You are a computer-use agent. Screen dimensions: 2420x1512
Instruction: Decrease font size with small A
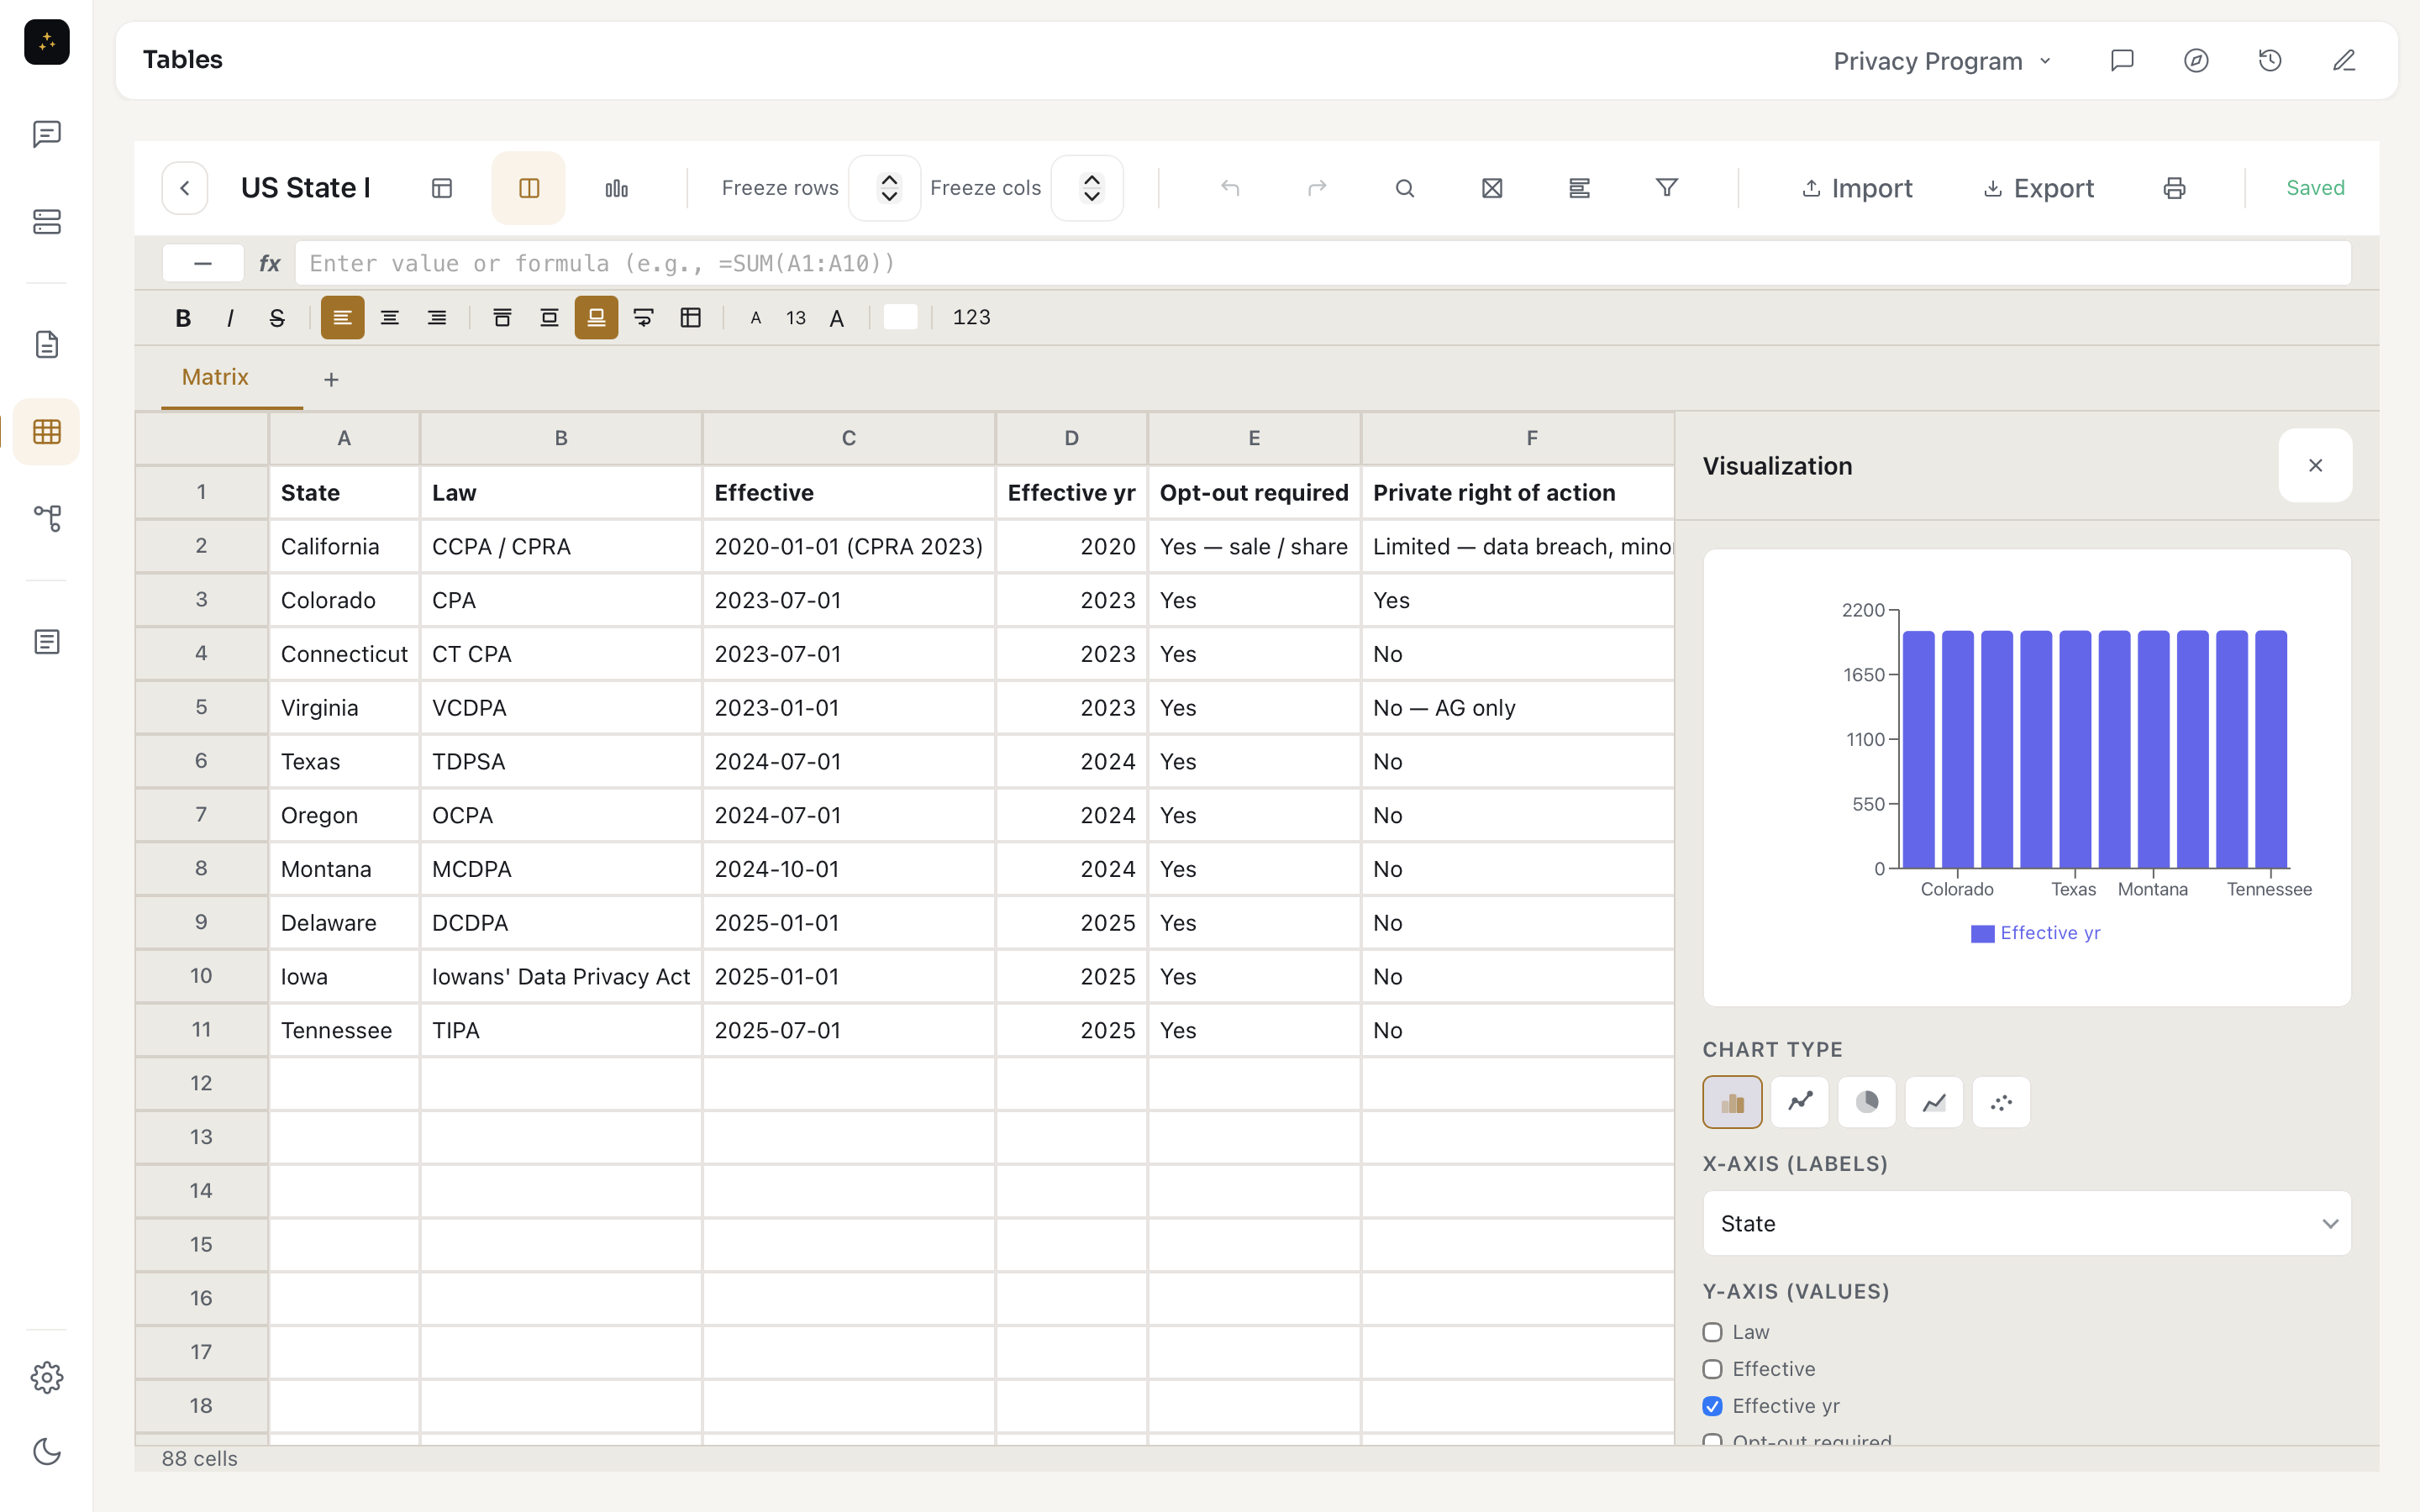click(x=756, y=318)
